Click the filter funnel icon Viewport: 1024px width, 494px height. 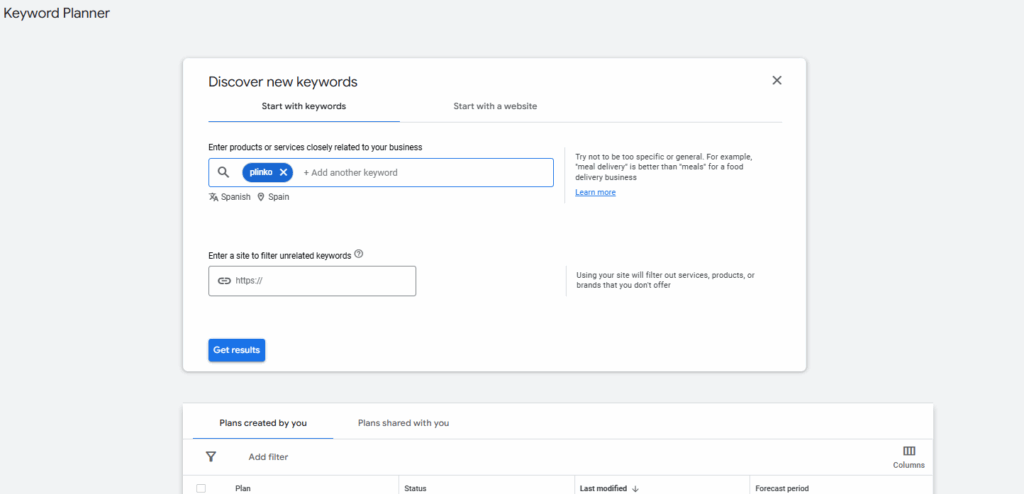point(210,457)
